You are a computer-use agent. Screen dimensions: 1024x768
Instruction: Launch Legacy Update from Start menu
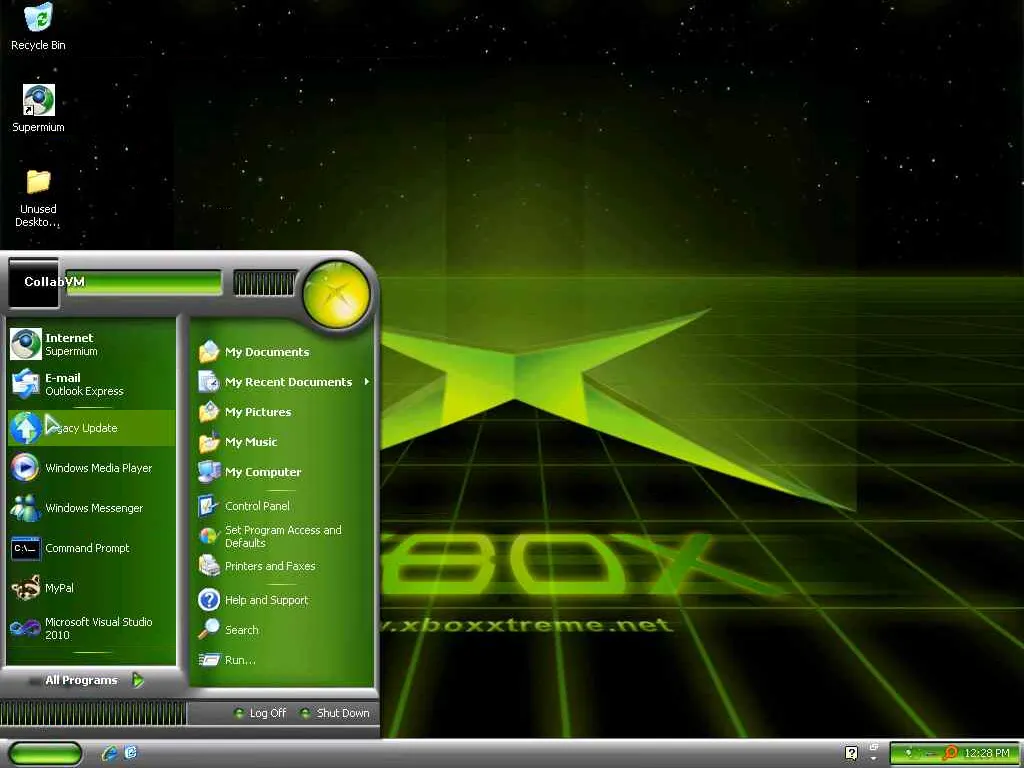(x=91, y=428)
